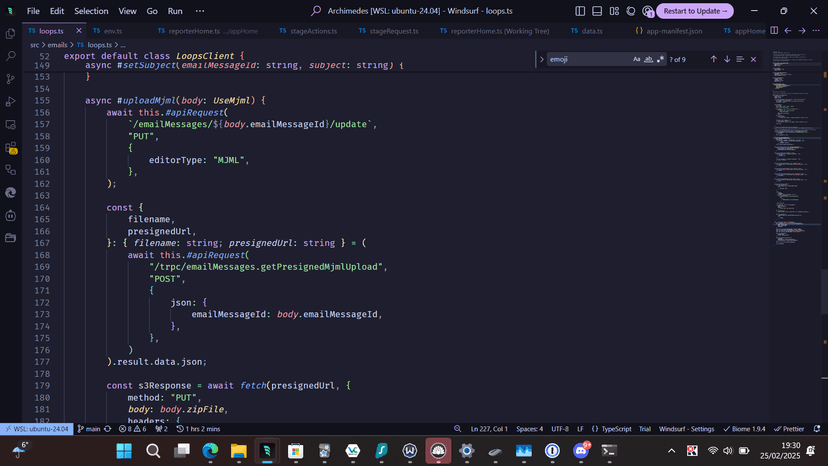Open the Run and Debug view
The width and height of the screenshot is (828, 466).
coord(11,101)
